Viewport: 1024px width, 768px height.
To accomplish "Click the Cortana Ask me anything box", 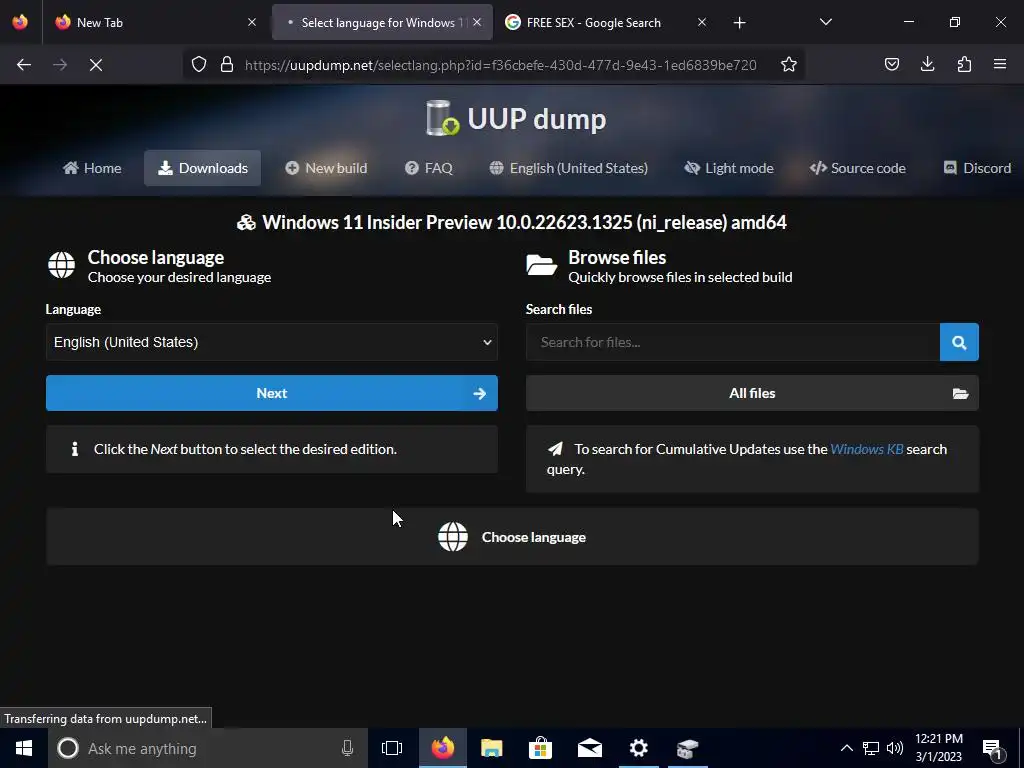I will [210, 748].
